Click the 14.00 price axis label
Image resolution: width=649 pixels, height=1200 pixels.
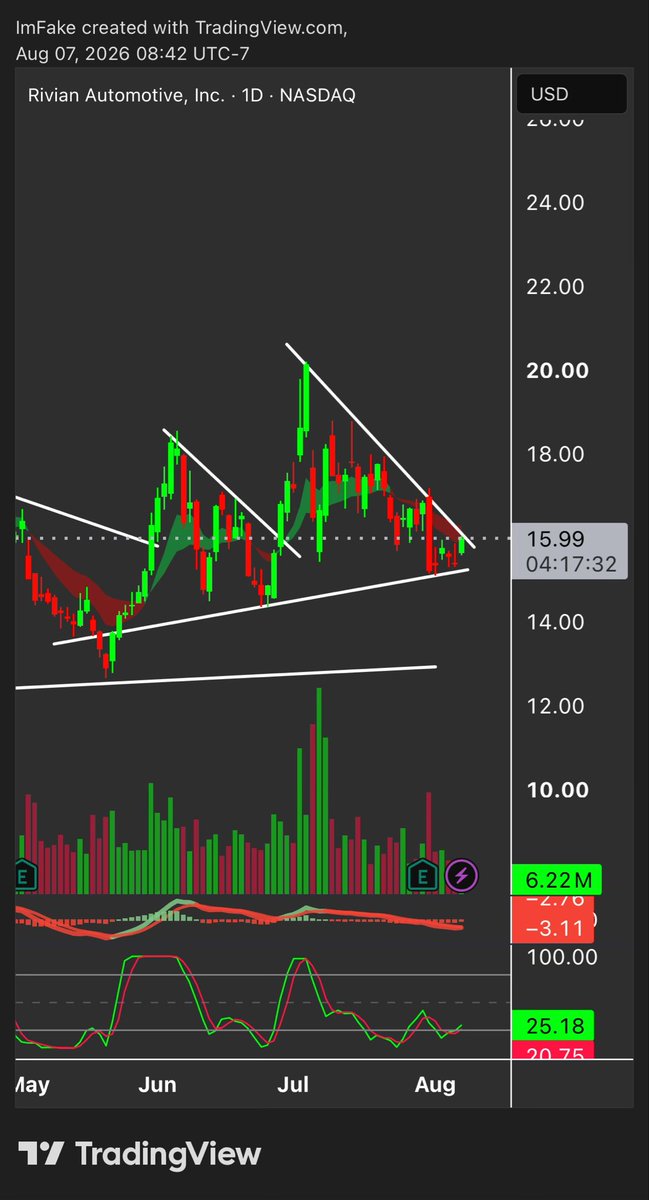[557, 622]
